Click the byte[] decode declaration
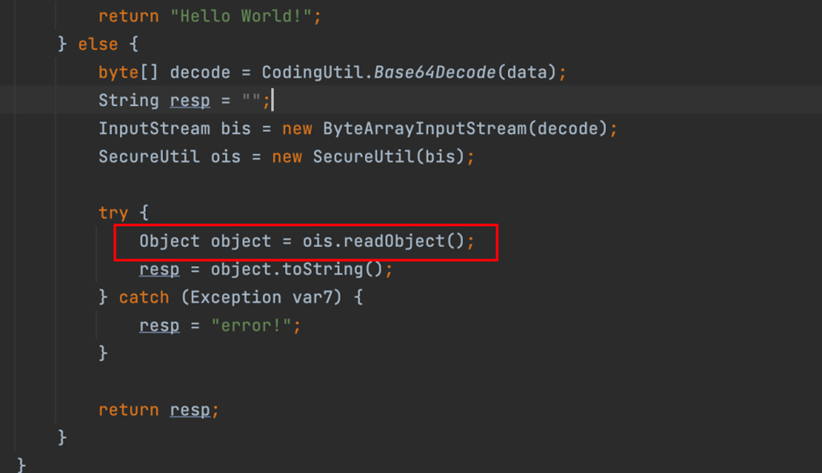The width and height of the screenshot is (822, 473). tap(164, 72)
